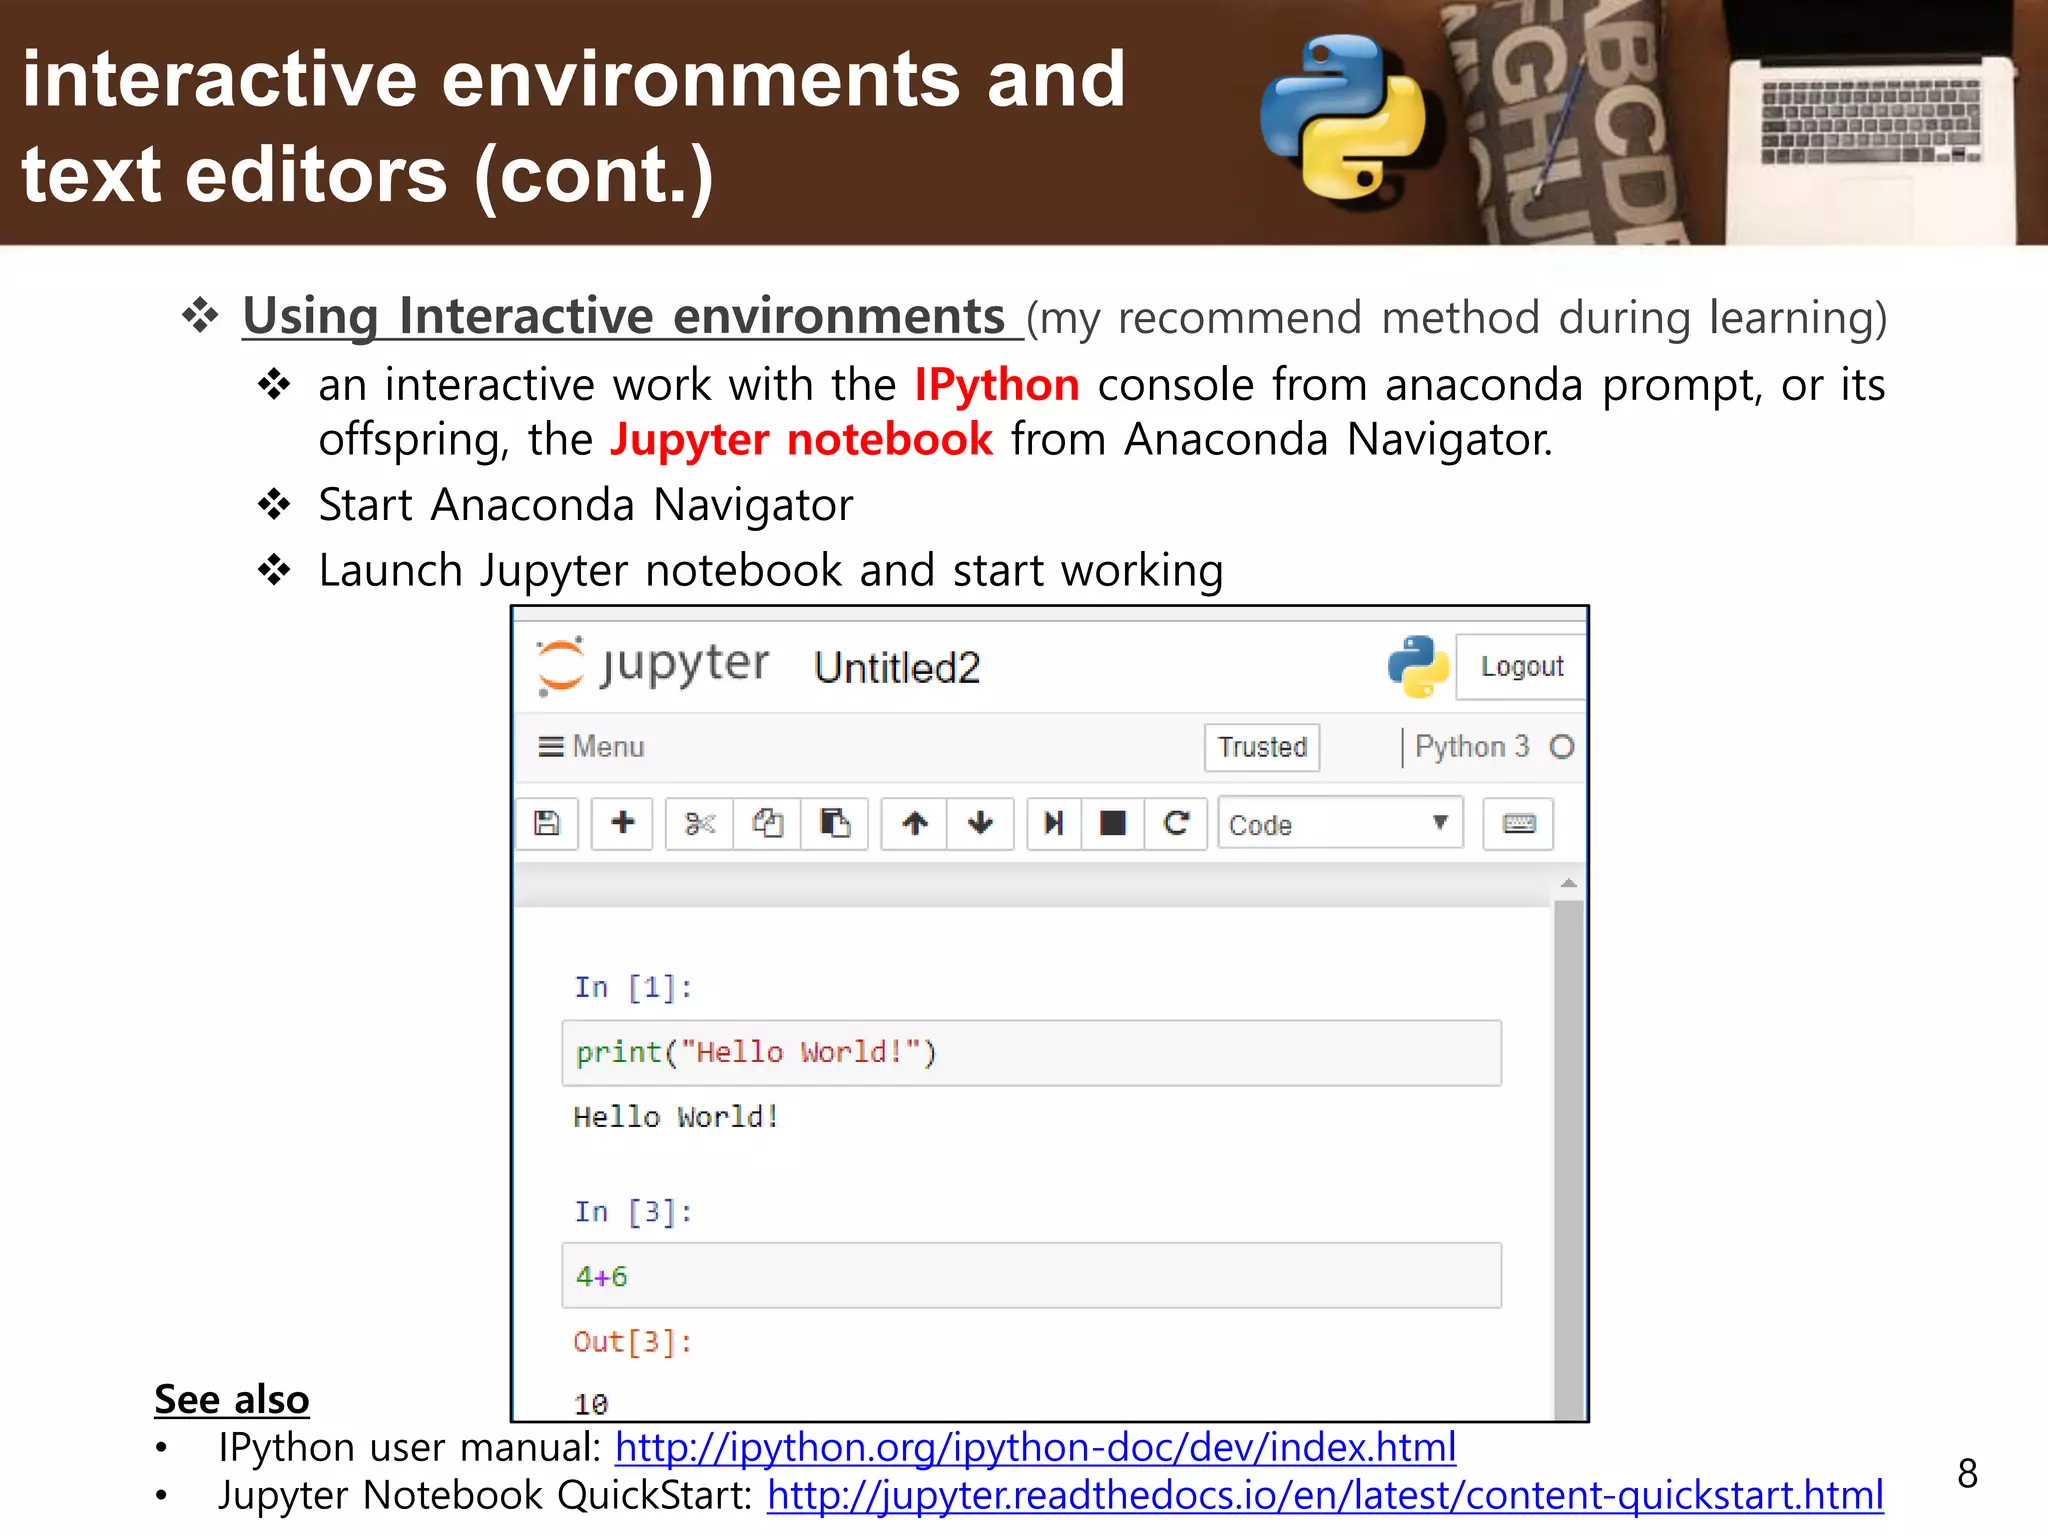Viewport: 2048px width, 1536px height.
Task: Open Jupyter Notebook QuickStart link
Action: 1325,1496
